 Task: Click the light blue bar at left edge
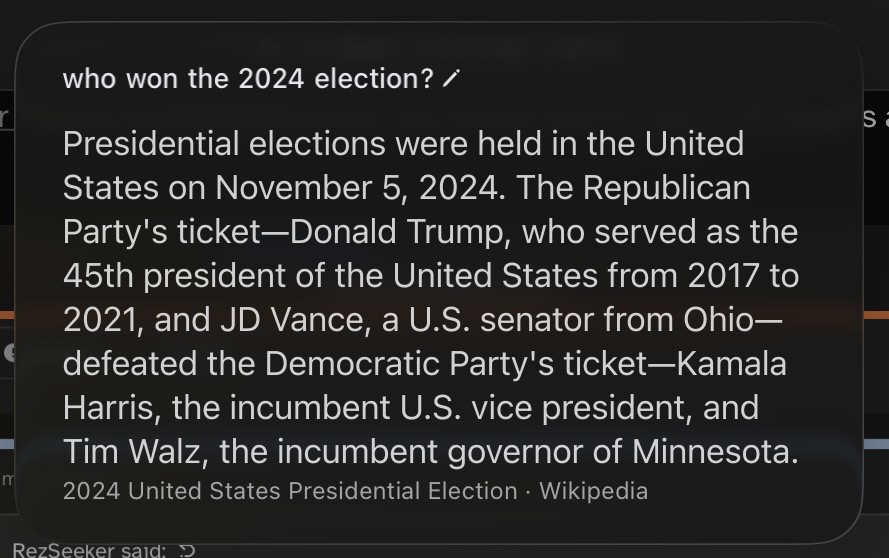[7, 445]
